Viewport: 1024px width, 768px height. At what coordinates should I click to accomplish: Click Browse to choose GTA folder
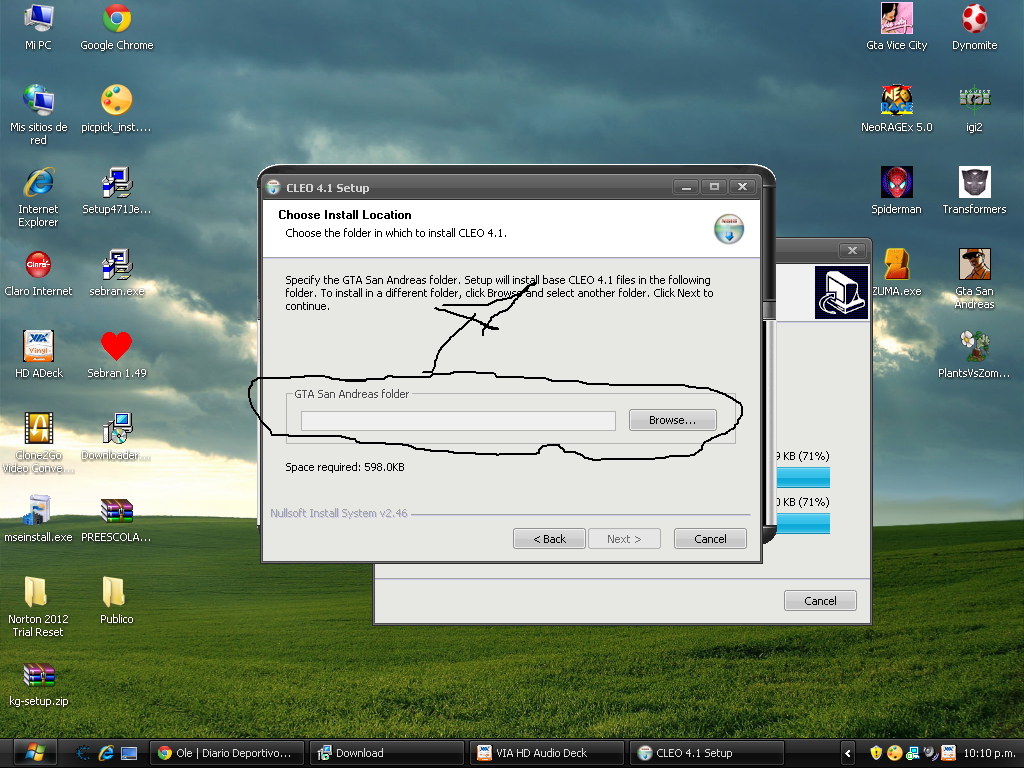pyautogui.click(x=673, y=420)
